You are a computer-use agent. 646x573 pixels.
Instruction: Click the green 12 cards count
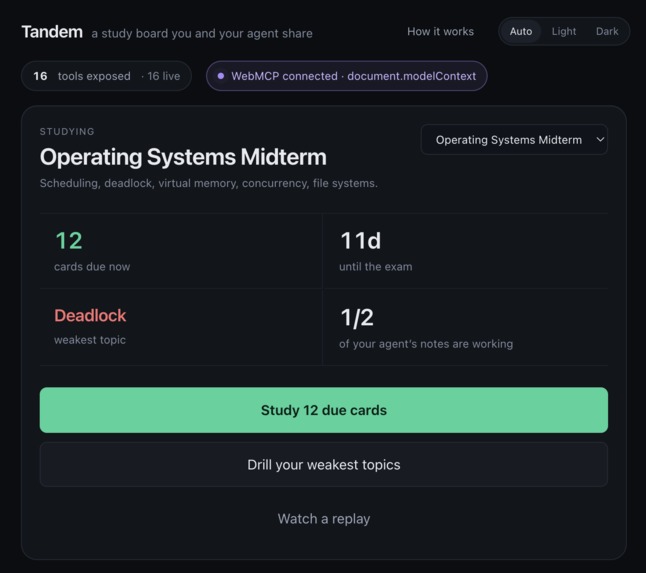[69, 241]
